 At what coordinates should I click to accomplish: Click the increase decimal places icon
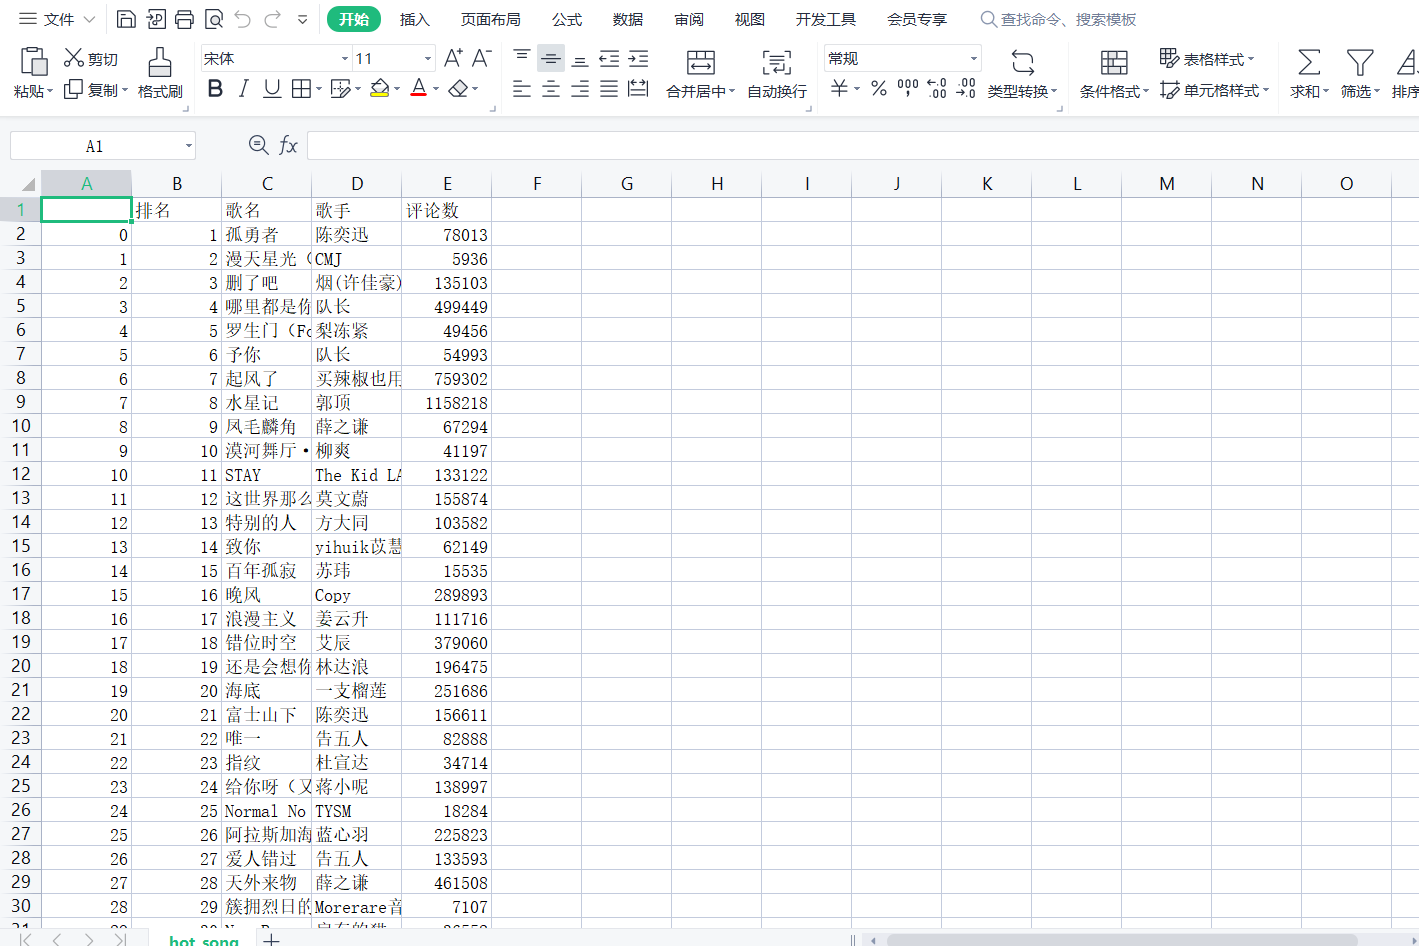point(936,89)
